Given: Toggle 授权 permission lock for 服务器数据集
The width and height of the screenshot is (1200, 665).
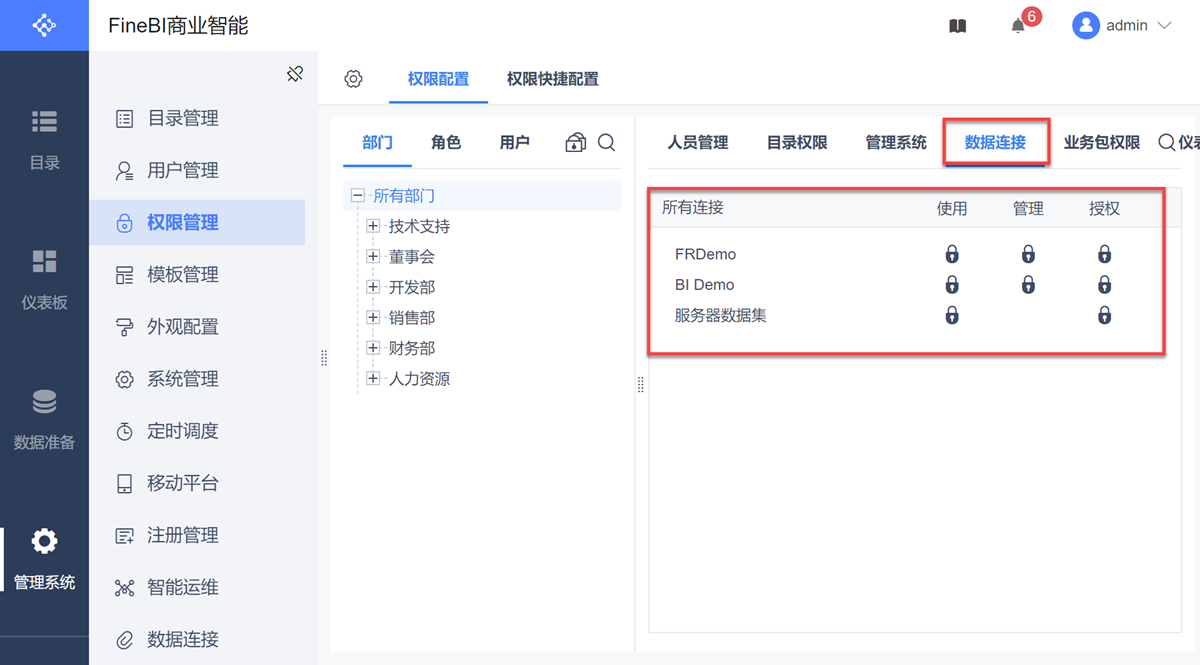Looking at the screenshot, I should [1104, 316].
